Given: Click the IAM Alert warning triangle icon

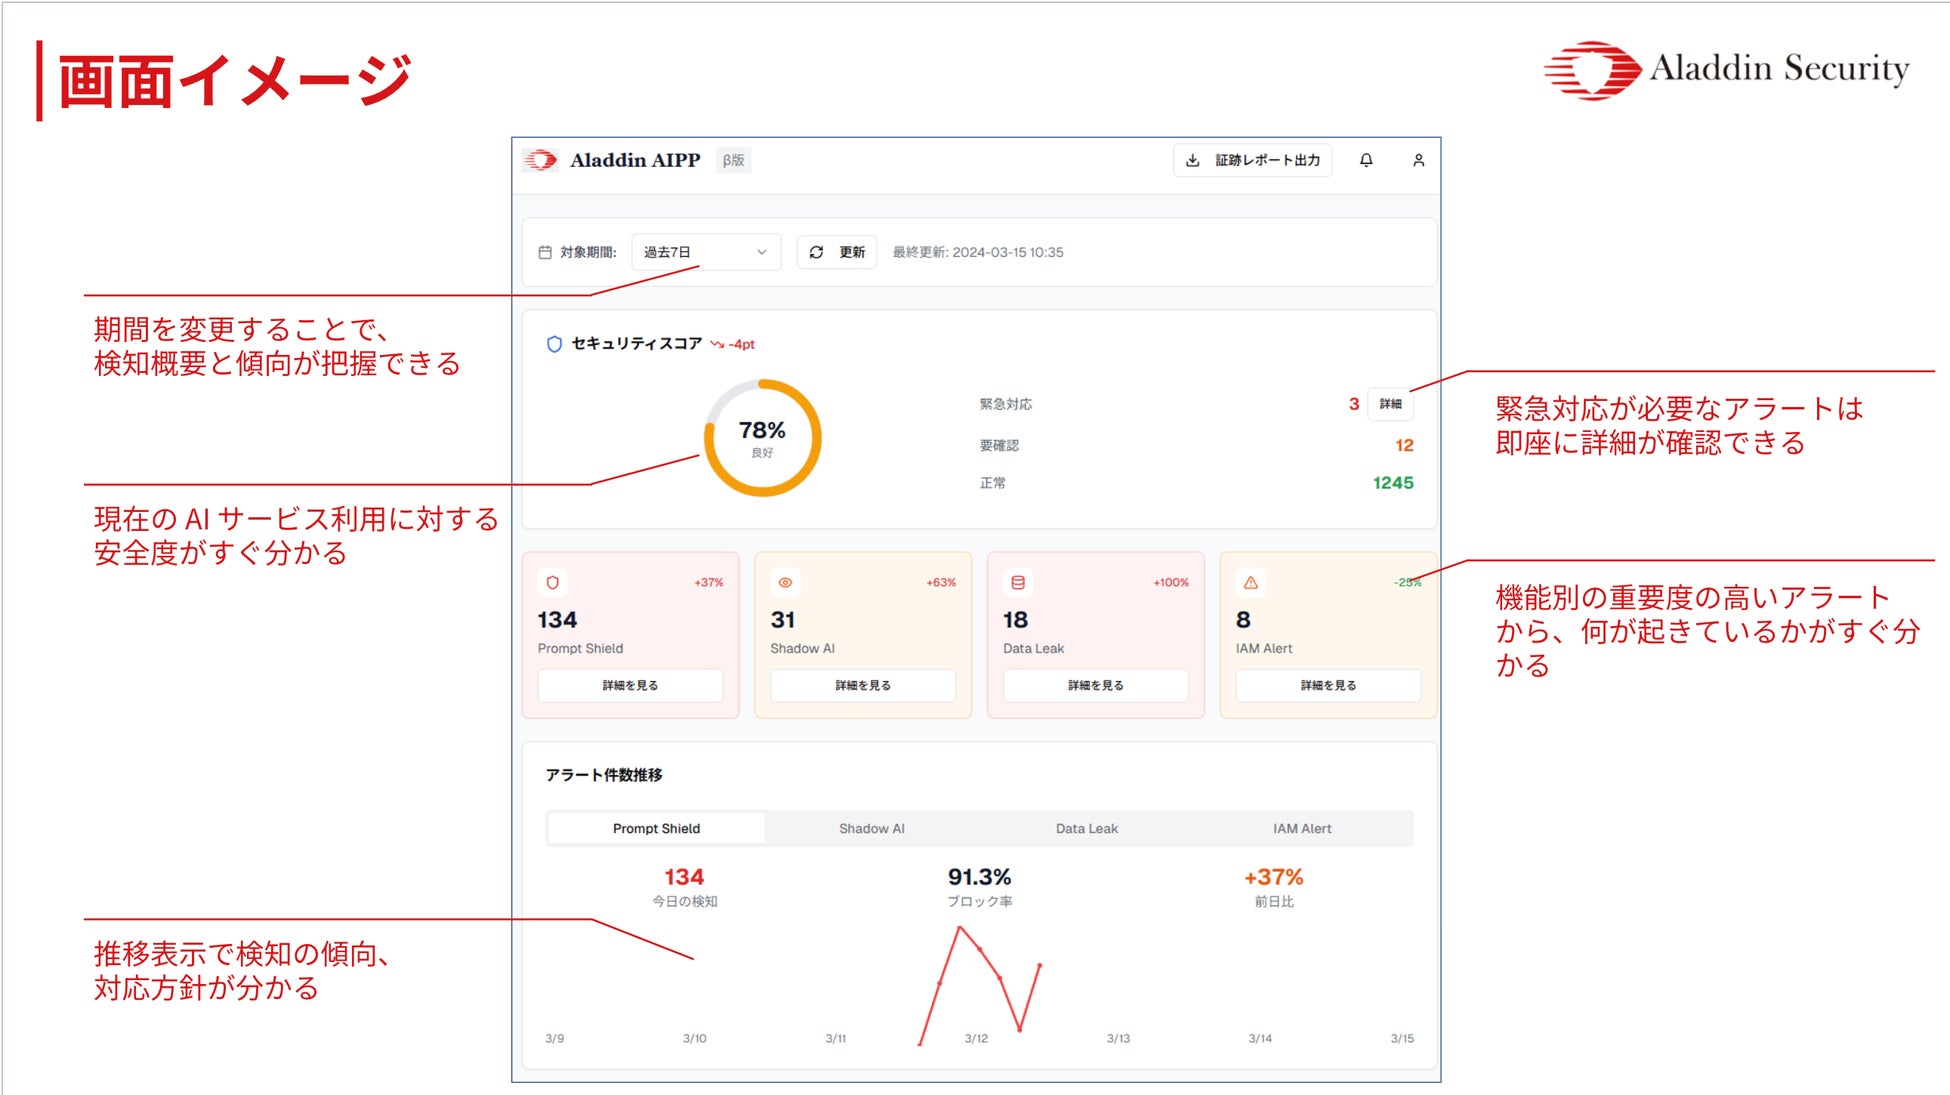Looking at the screenshot, I should (x=1250, y=582).
